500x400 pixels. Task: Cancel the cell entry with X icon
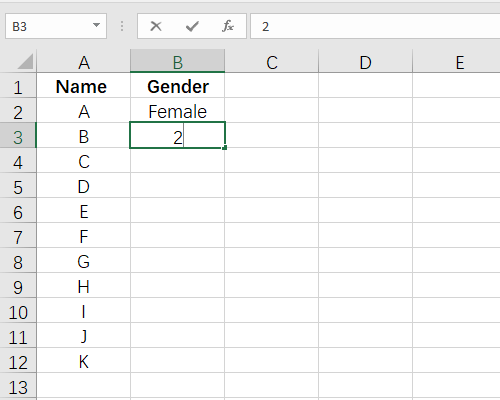156,26
